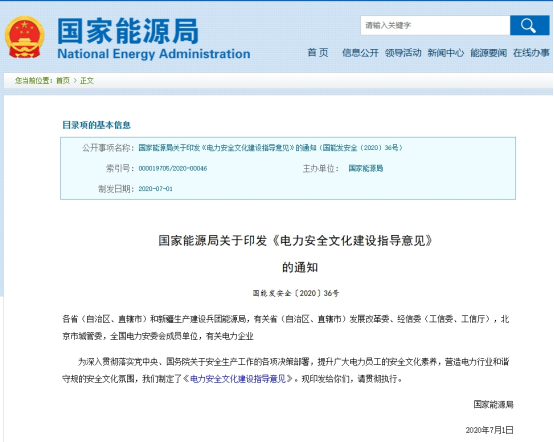This screenshot has width=554, height=442.
Task: Select the index number 000019705/2020-00046
Action: point(173,169)
